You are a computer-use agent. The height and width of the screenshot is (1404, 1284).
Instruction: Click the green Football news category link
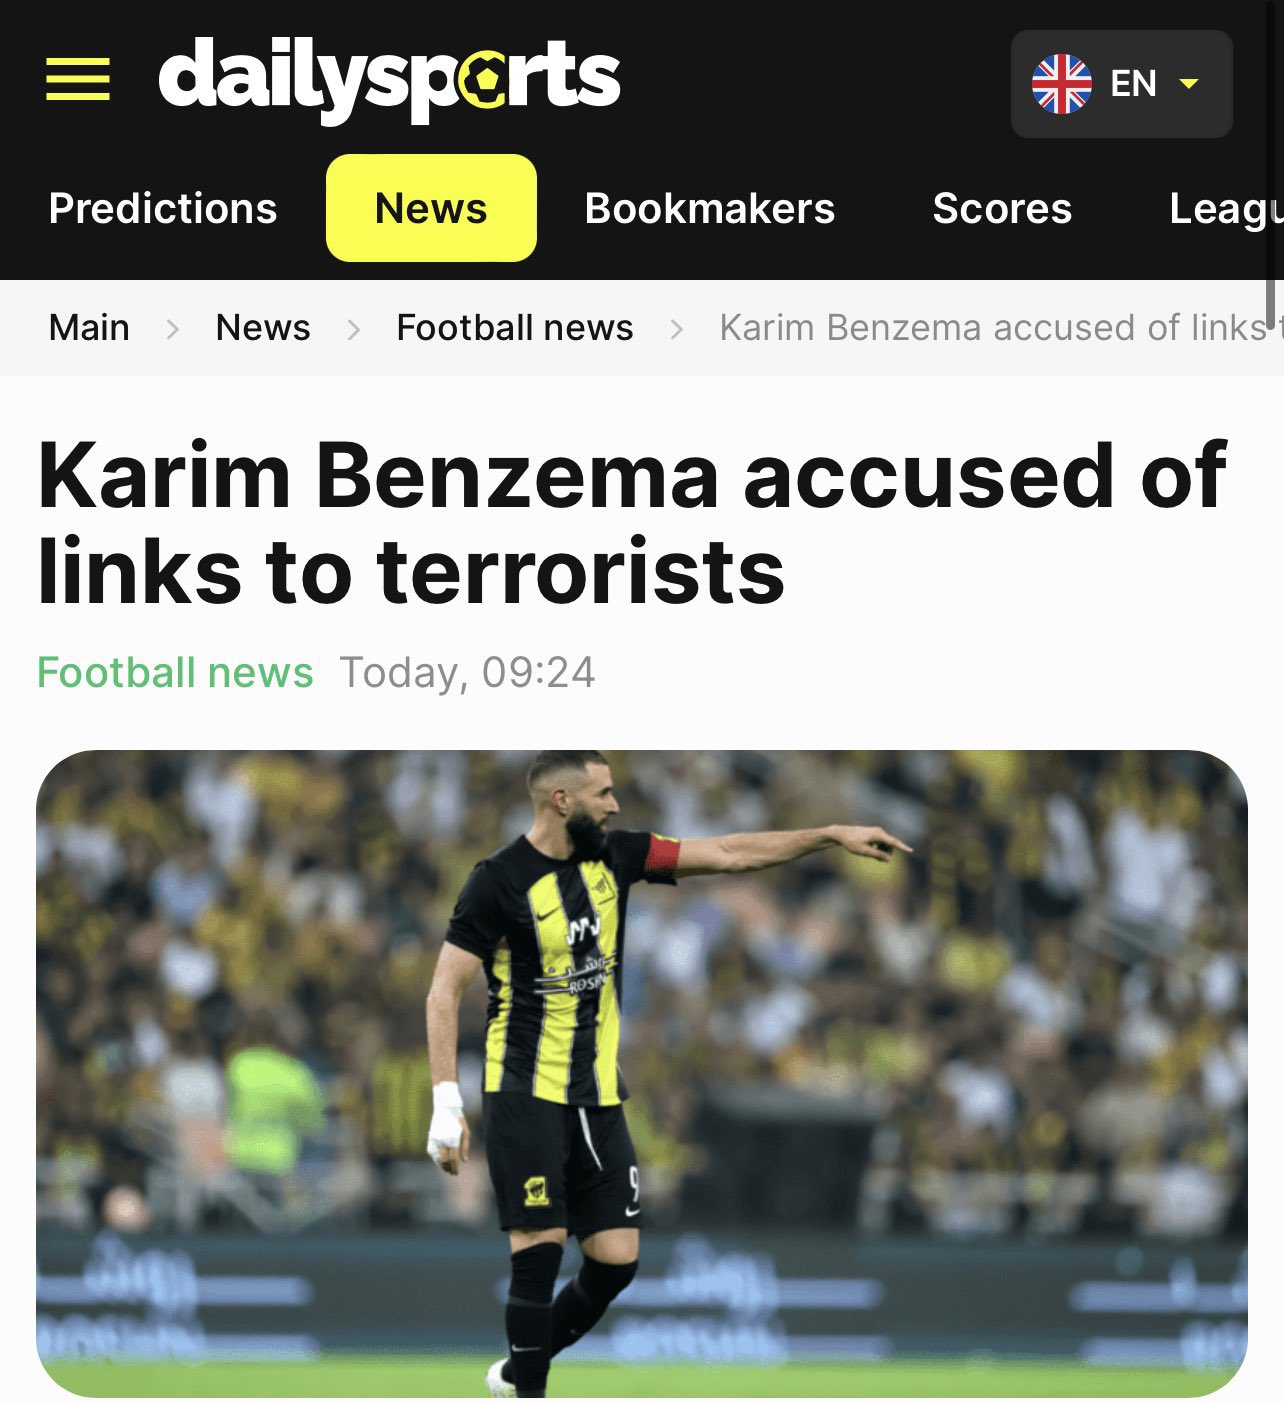pos(175,672)
